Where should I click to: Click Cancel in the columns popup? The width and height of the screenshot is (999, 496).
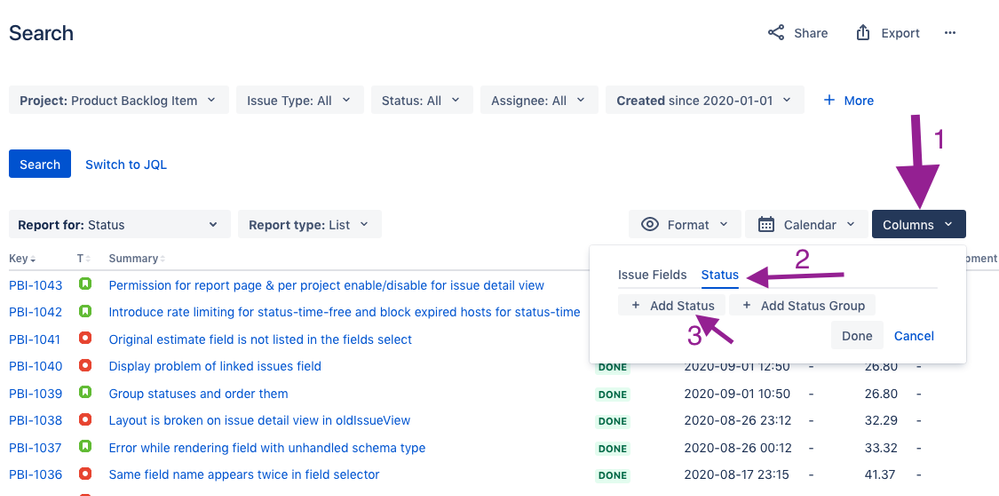tap(914, 336)
